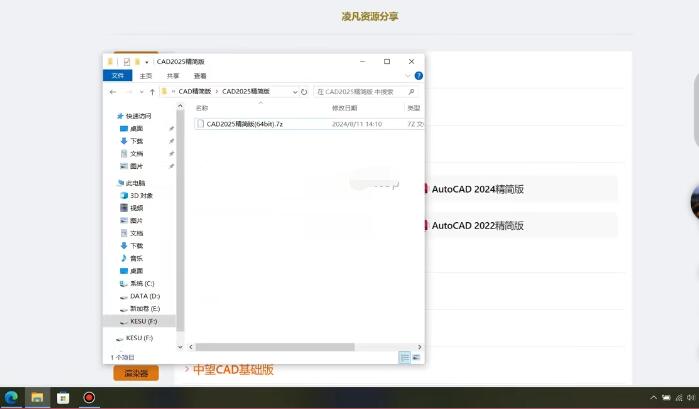Open AutoCAD 2022精简版 on the webpage
Image resolution: width=699 pixels, height=409 pixels.
[477, 226]
